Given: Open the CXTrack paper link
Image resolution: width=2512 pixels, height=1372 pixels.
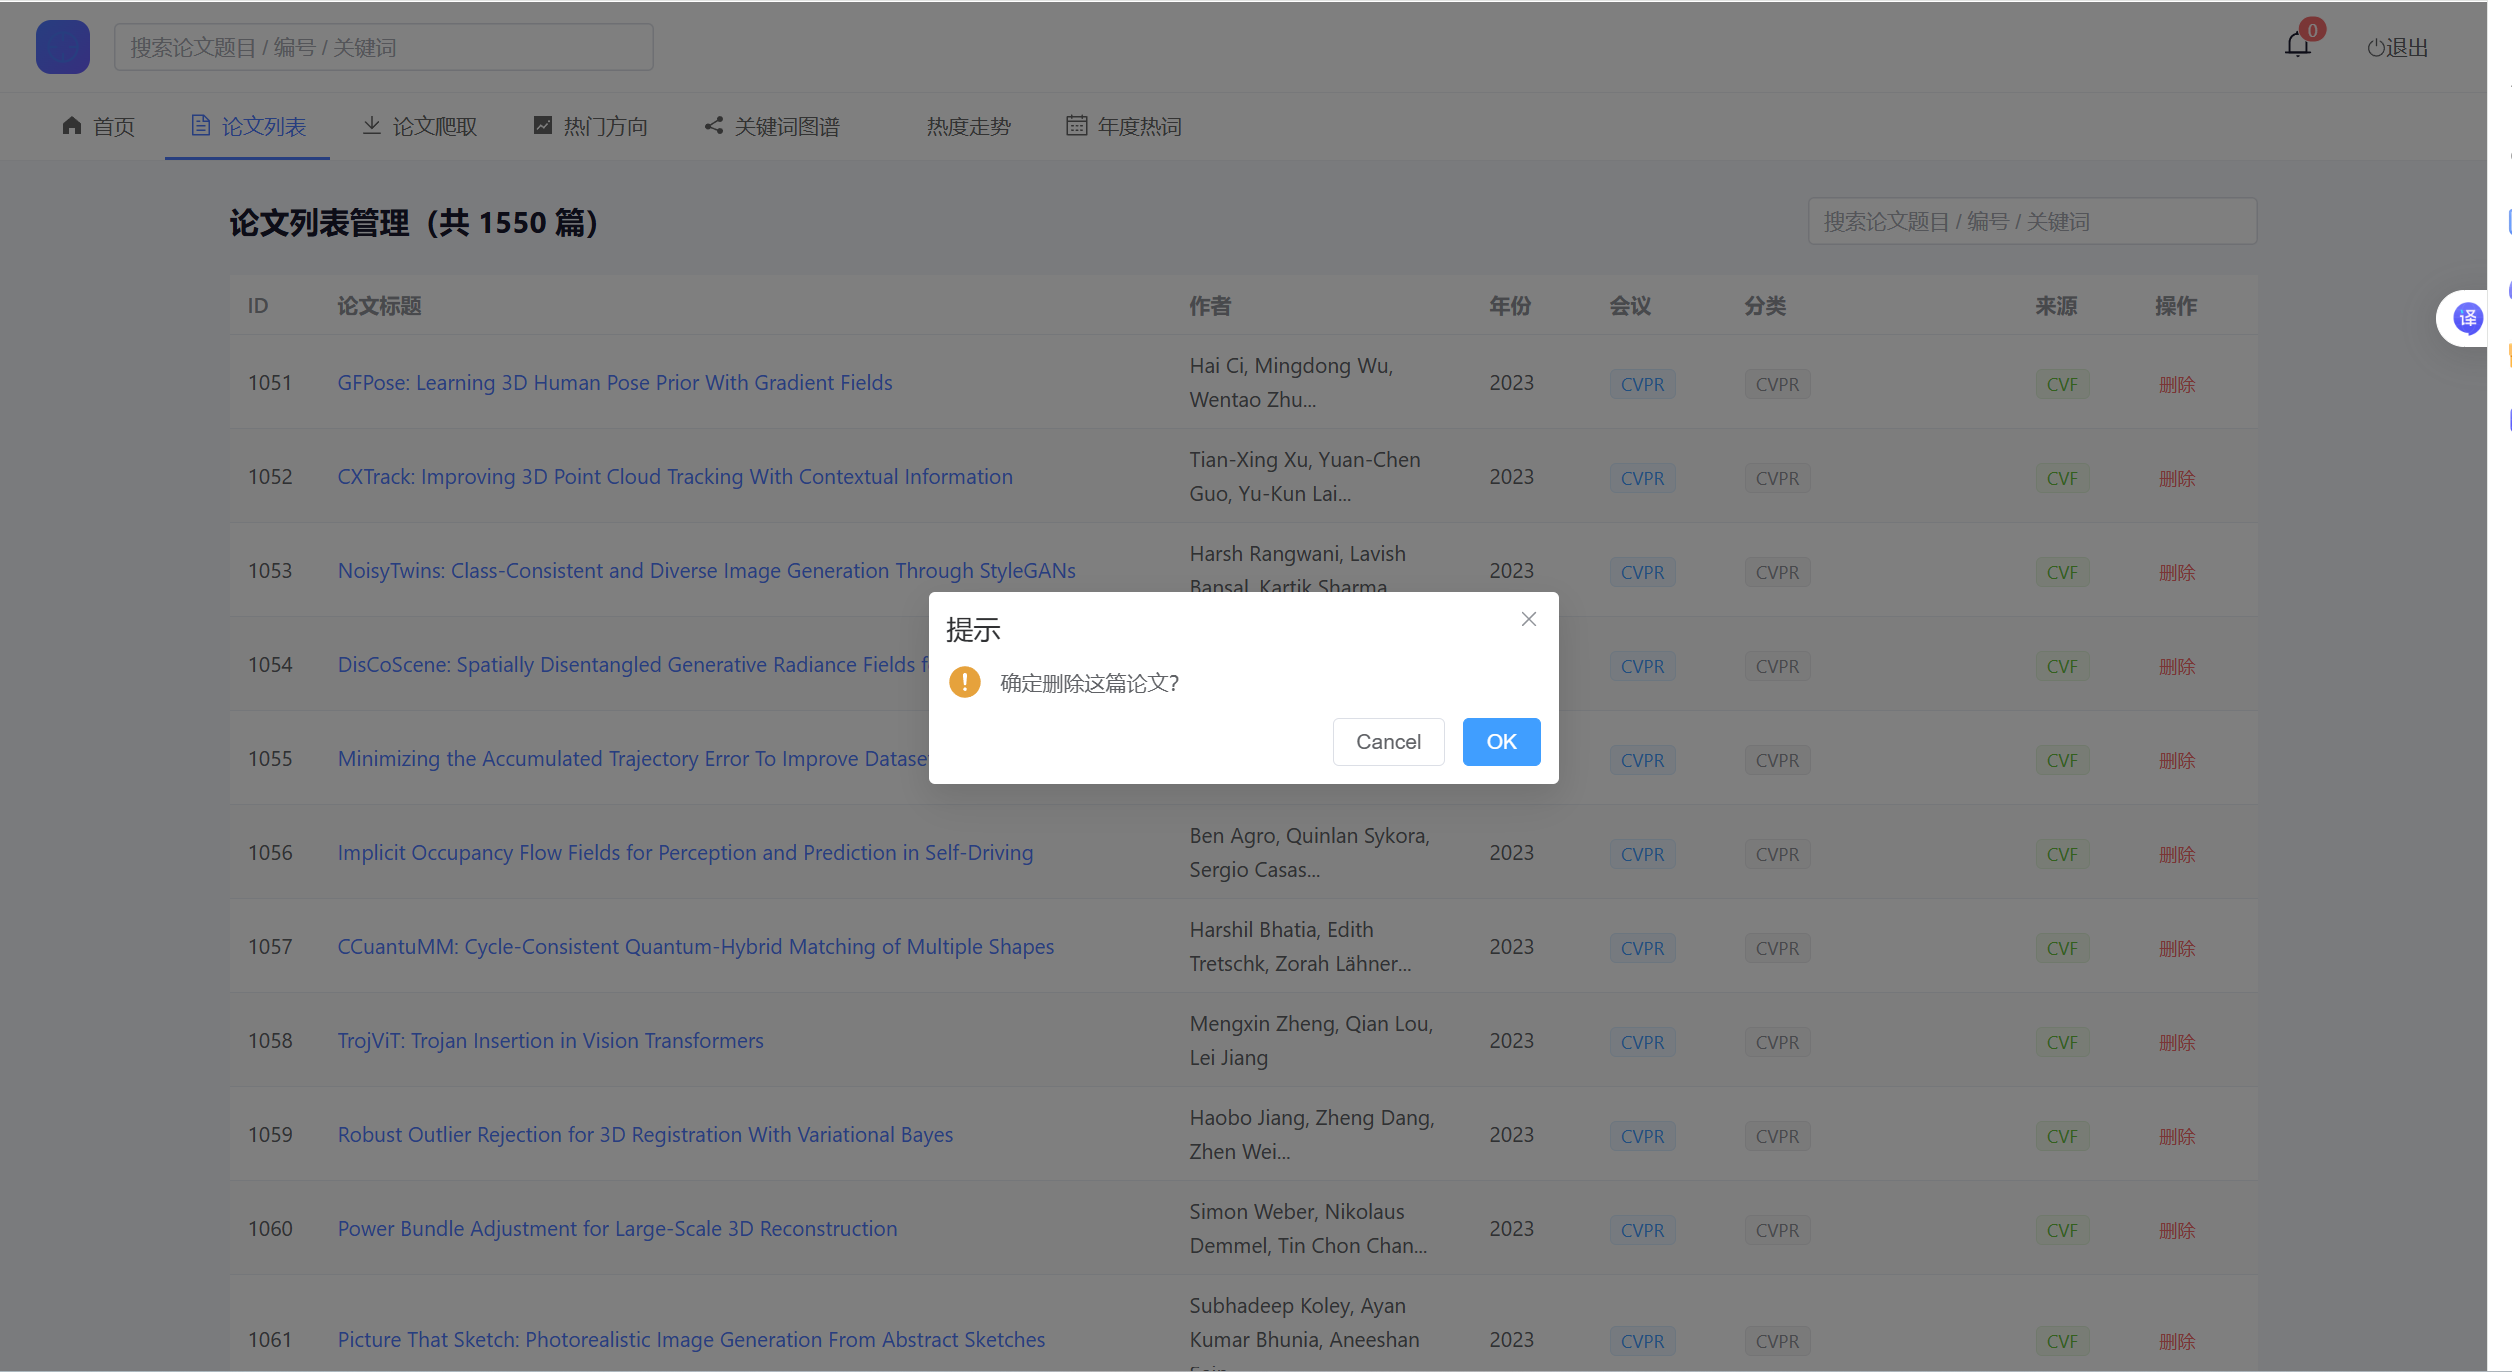Looking at the screenshot, I should click(675, 476).
